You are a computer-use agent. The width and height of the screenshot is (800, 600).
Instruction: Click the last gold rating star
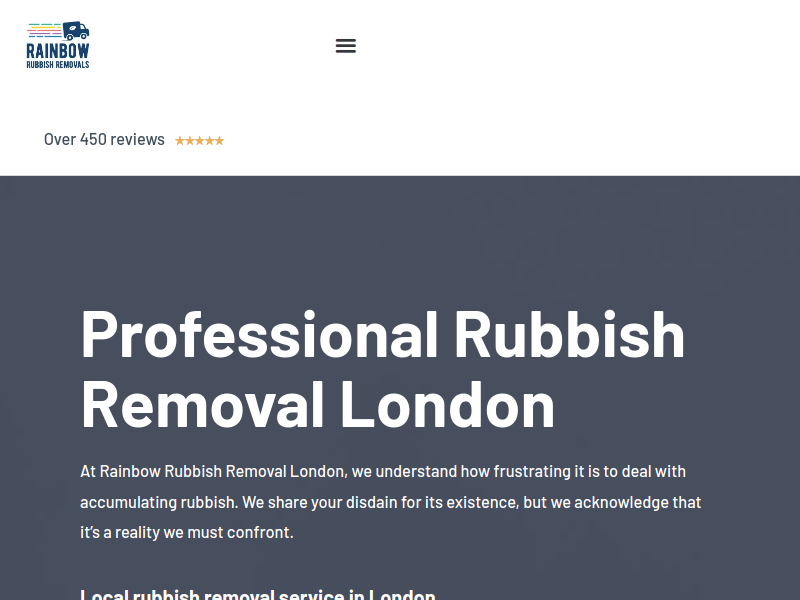click(219, 141)
